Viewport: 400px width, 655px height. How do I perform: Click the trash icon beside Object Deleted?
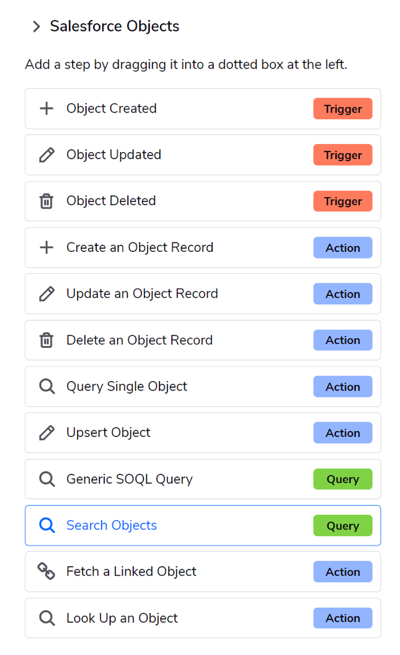coord(46,201)
